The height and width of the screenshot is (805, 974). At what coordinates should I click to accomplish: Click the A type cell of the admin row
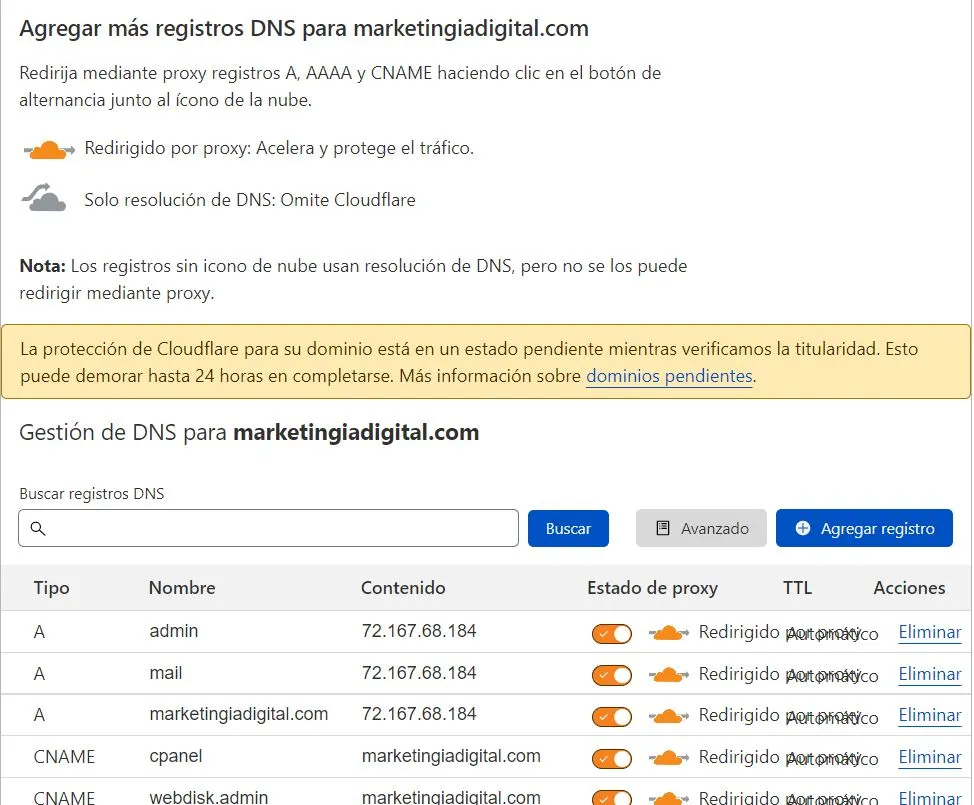pos(39,632)
